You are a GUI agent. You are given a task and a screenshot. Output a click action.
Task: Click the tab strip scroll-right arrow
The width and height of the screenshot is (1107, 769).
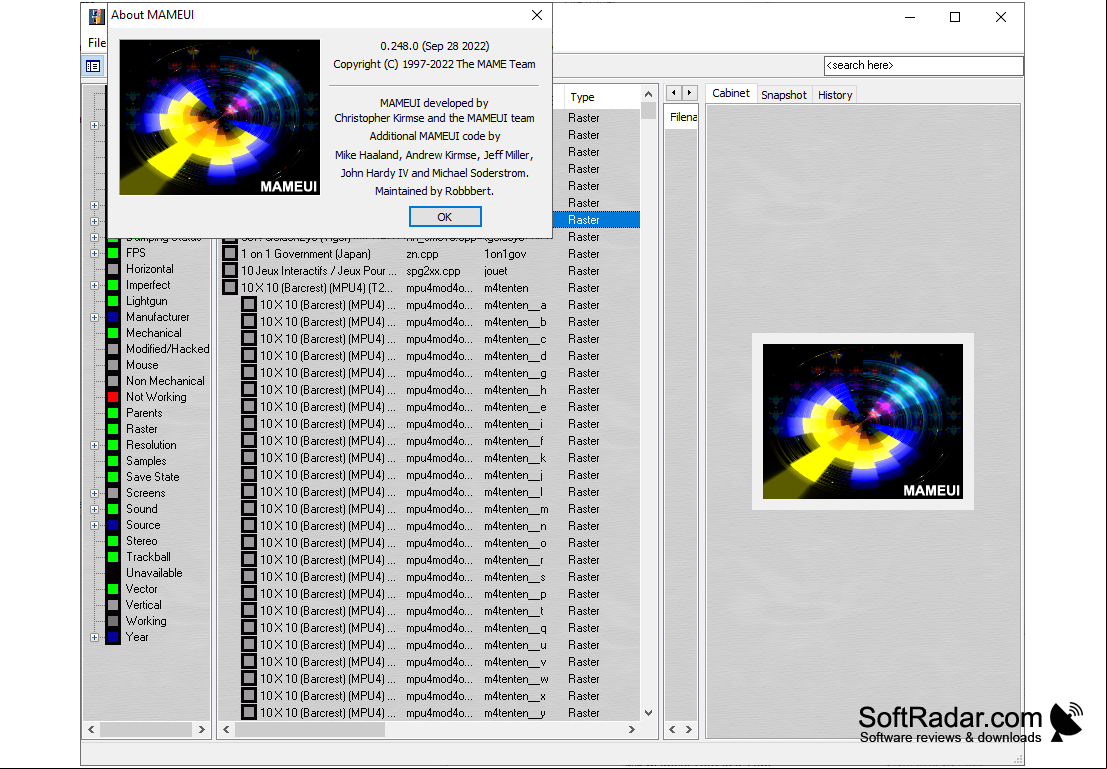[690, 93]
